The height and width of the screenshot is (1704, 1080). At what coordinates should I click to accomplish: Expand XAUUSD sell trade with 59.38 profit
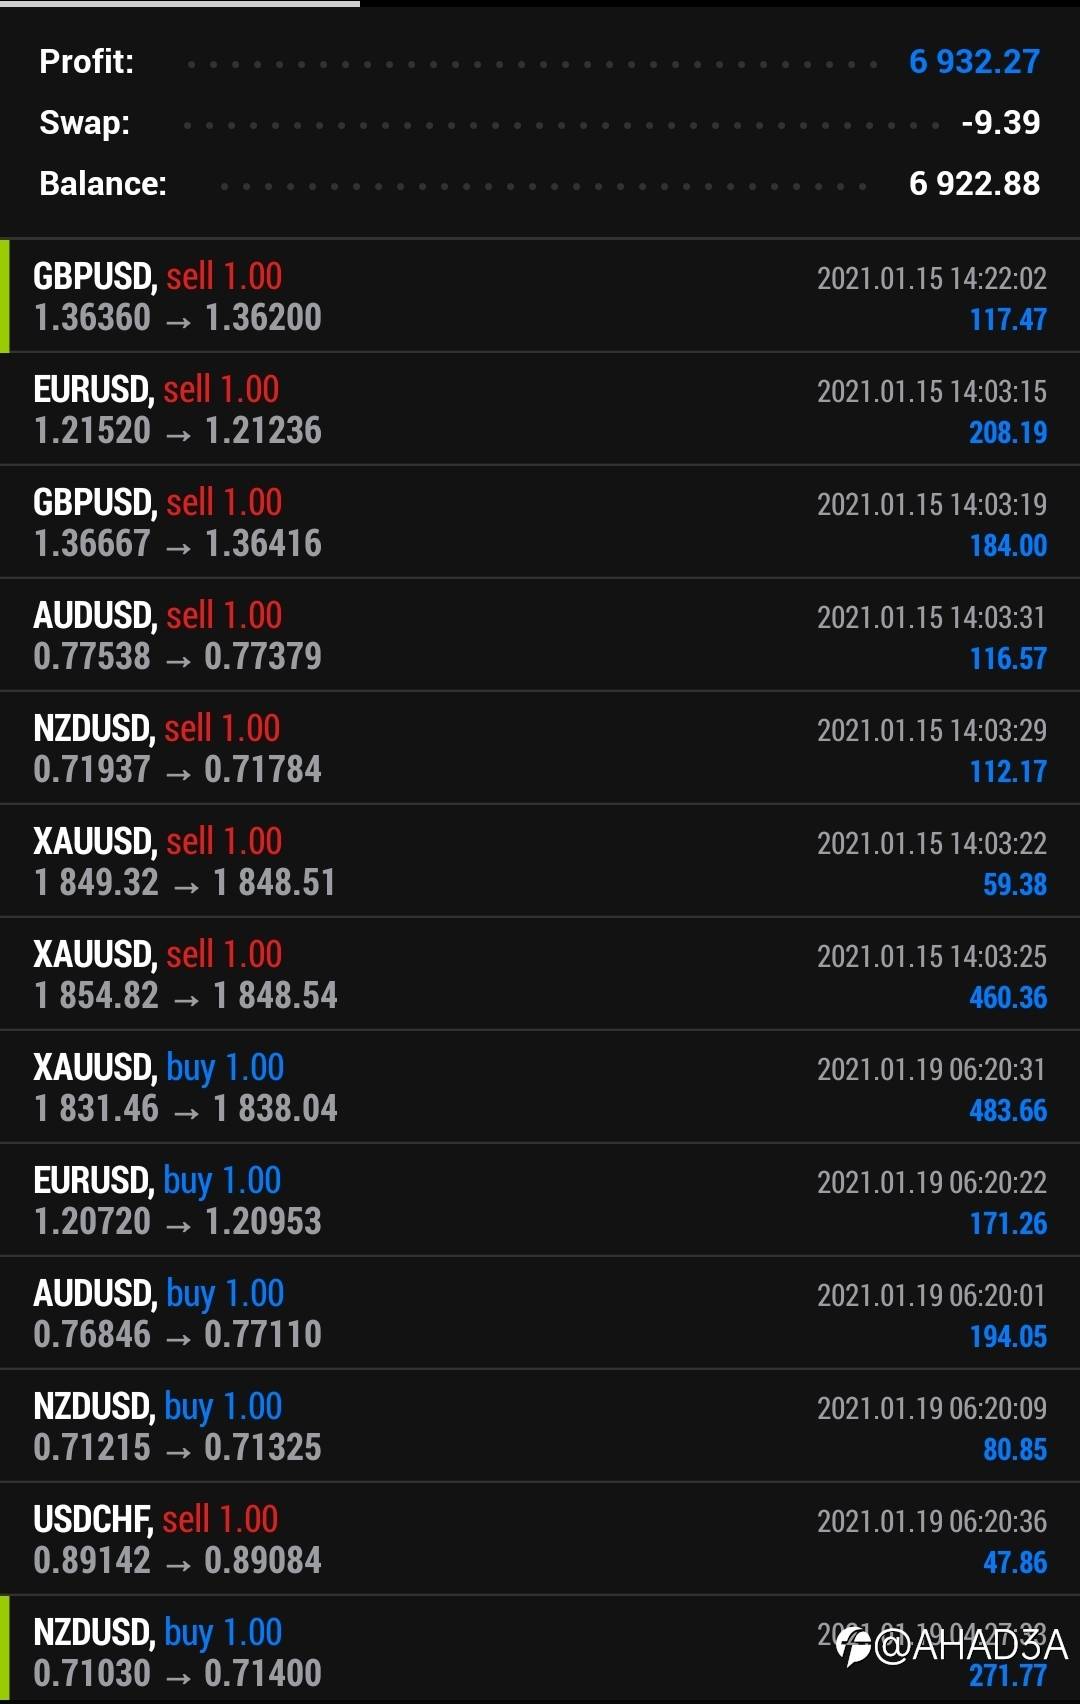coord(540,862)
